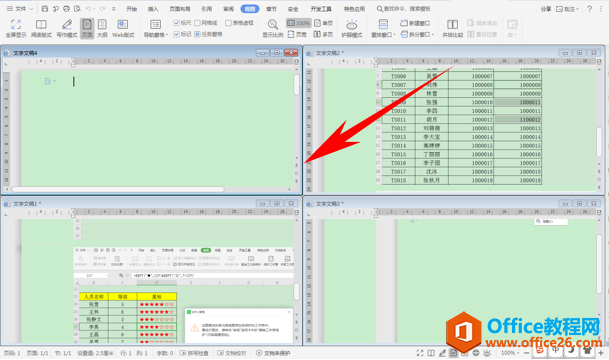609x360 pixels.
Task: Open the split window (拆分窗口) dropdown
Action: click(417, 34)
